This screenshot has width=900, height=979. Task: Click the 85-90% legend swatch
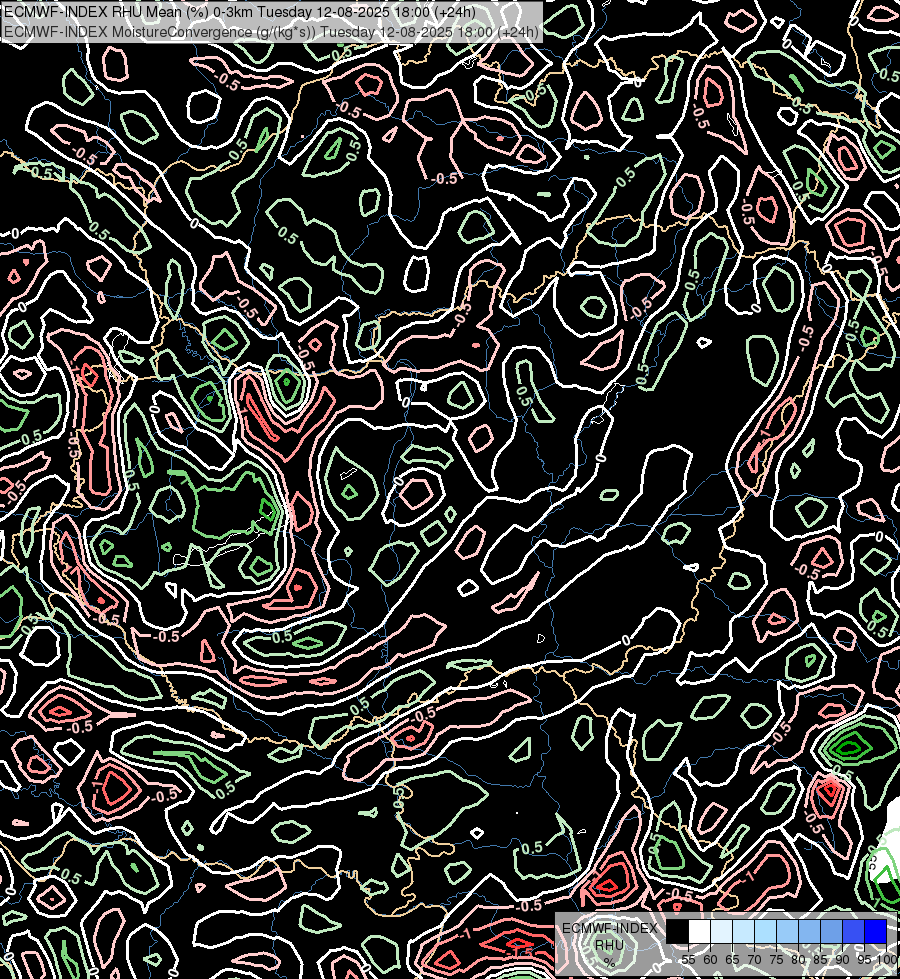coord(831,931)
